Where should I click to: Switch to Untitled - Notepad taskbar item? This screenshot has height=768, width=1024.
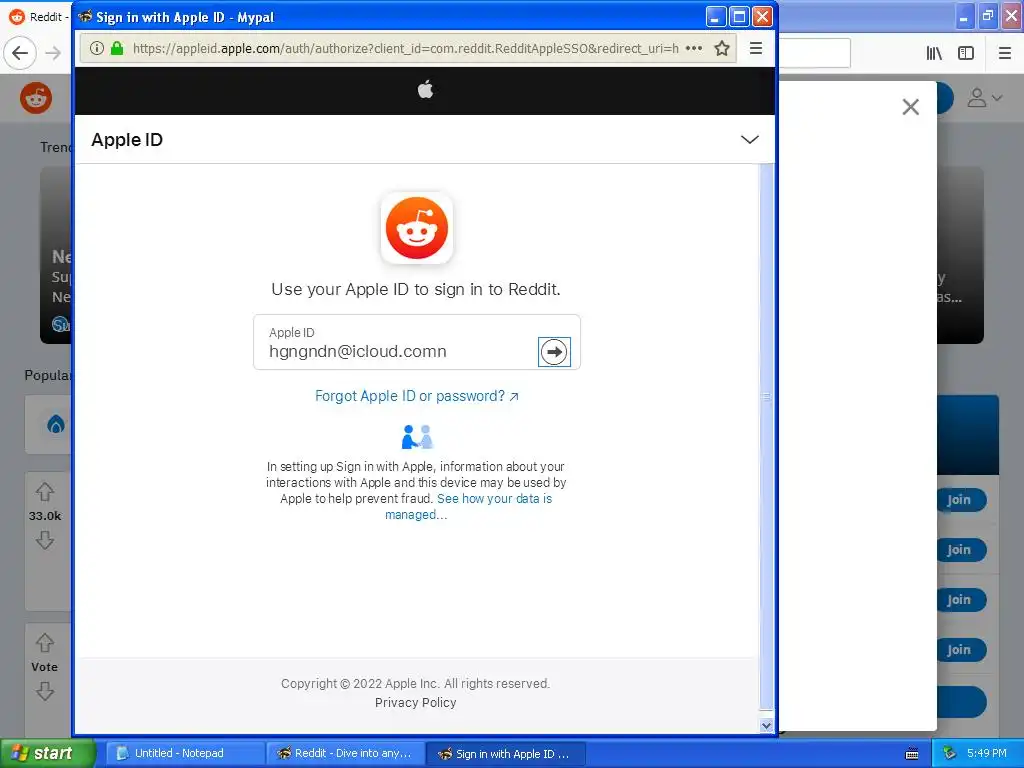[x=184, y=753]
